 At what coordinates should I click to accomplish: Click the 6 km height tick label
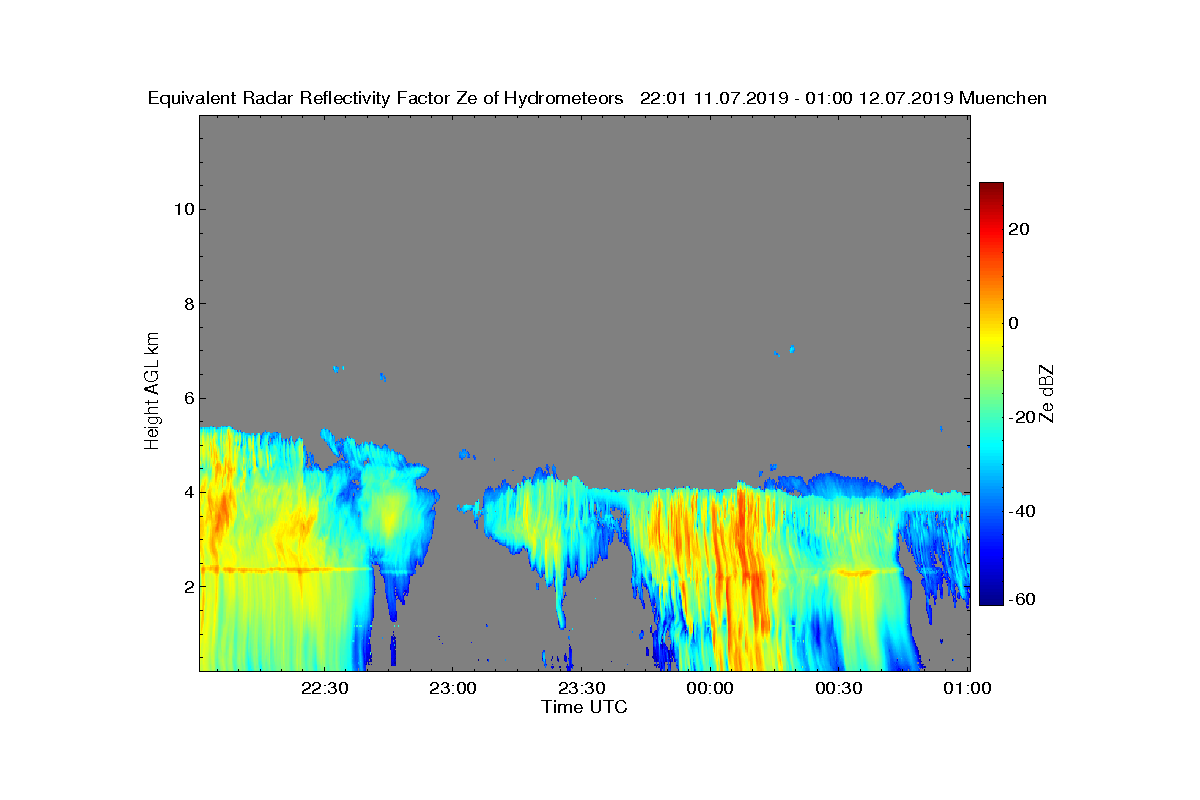click(x=187, y=398)
